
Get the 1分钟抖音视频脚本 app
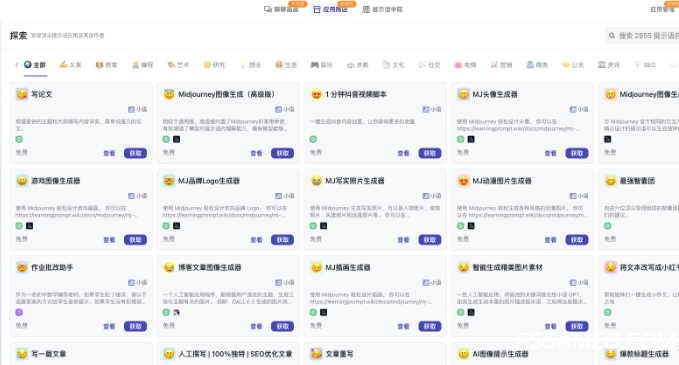(x=430, y=153)
